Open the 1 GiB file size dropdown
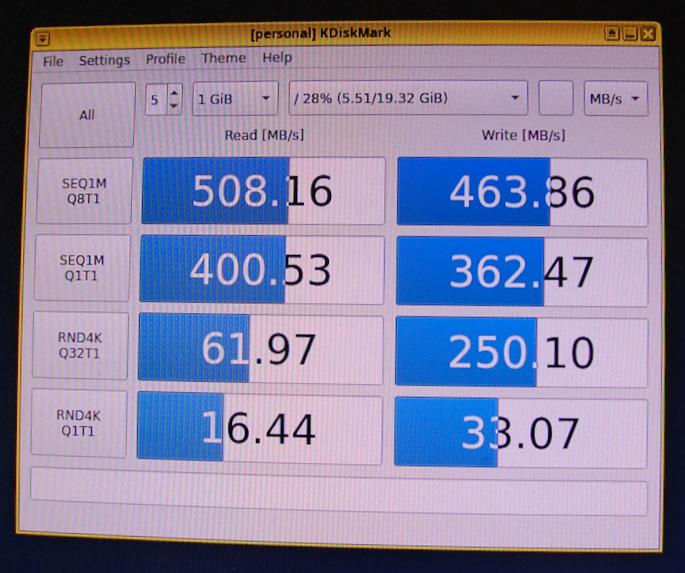The height and width of the screenshot is (573, 685). click(x=235, y=99)
